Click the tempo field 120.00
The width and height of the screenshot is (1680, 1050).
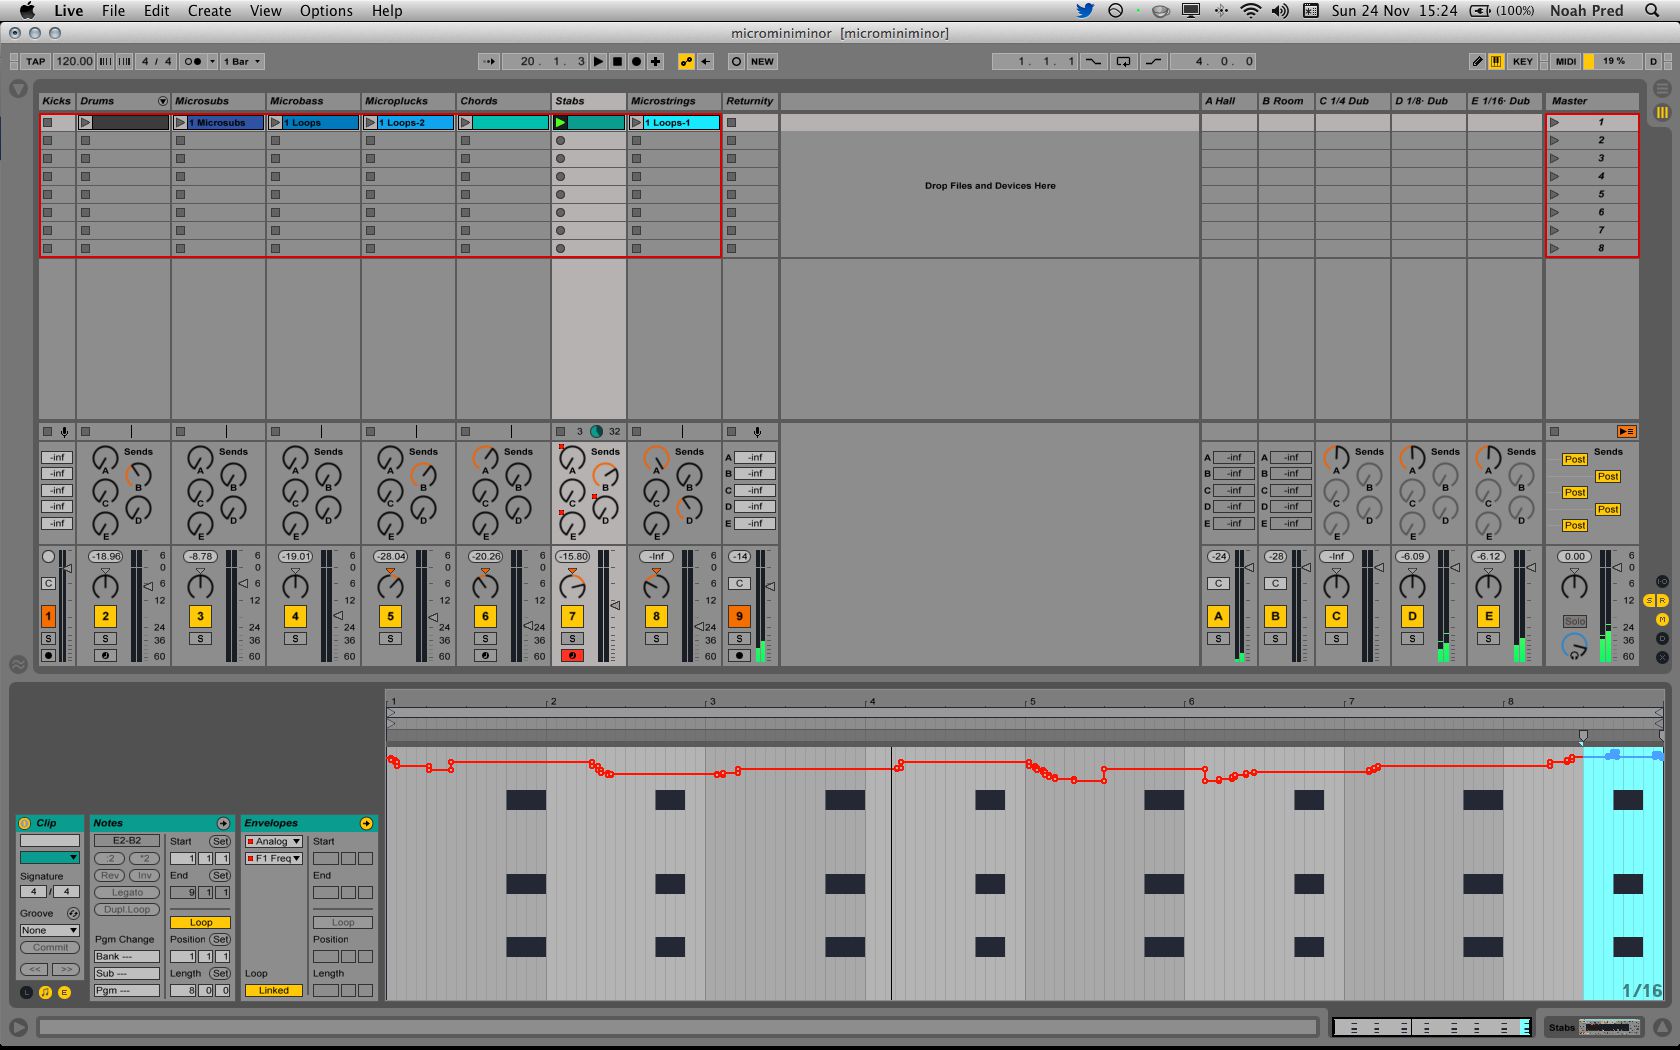[74, 61]
